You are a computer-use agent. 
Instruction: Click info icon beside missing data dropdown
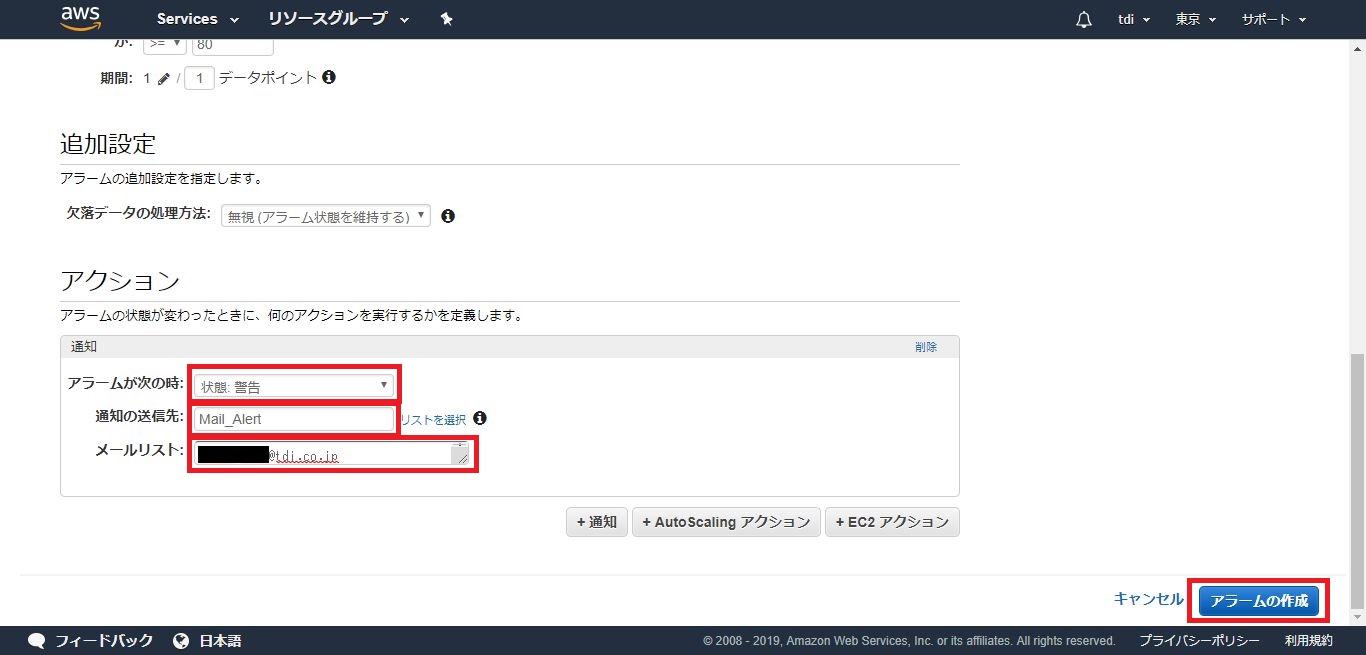[x=448, y=216]
